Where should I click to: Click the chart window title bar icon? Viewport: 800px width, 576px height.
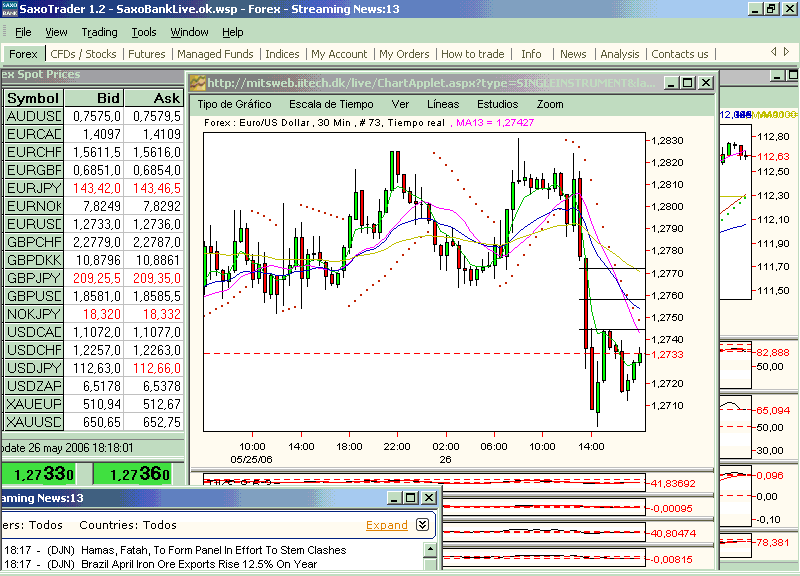coord(197,83)
